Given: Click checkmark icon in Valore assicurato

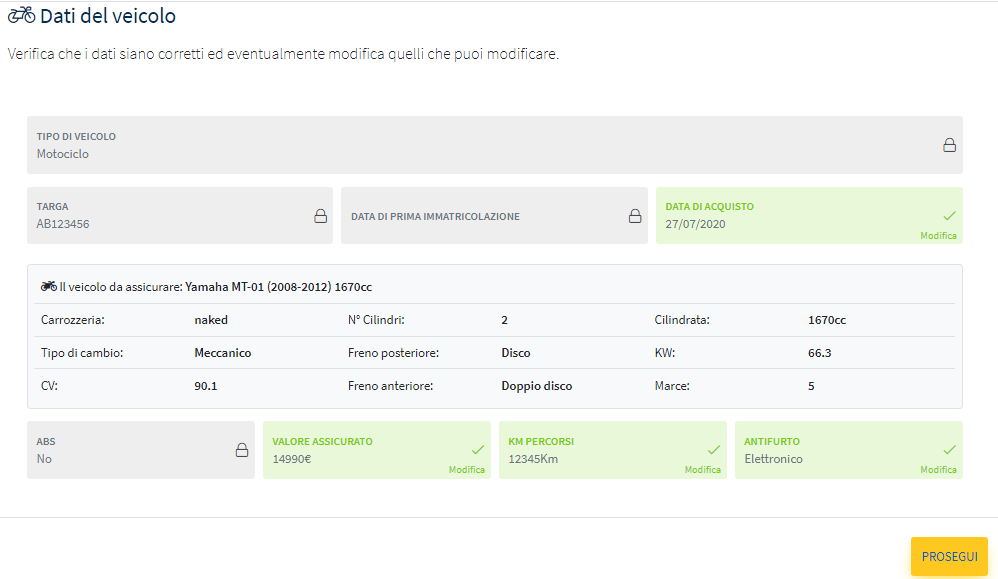Looking at the screenshot, I should tap(477, 450).
